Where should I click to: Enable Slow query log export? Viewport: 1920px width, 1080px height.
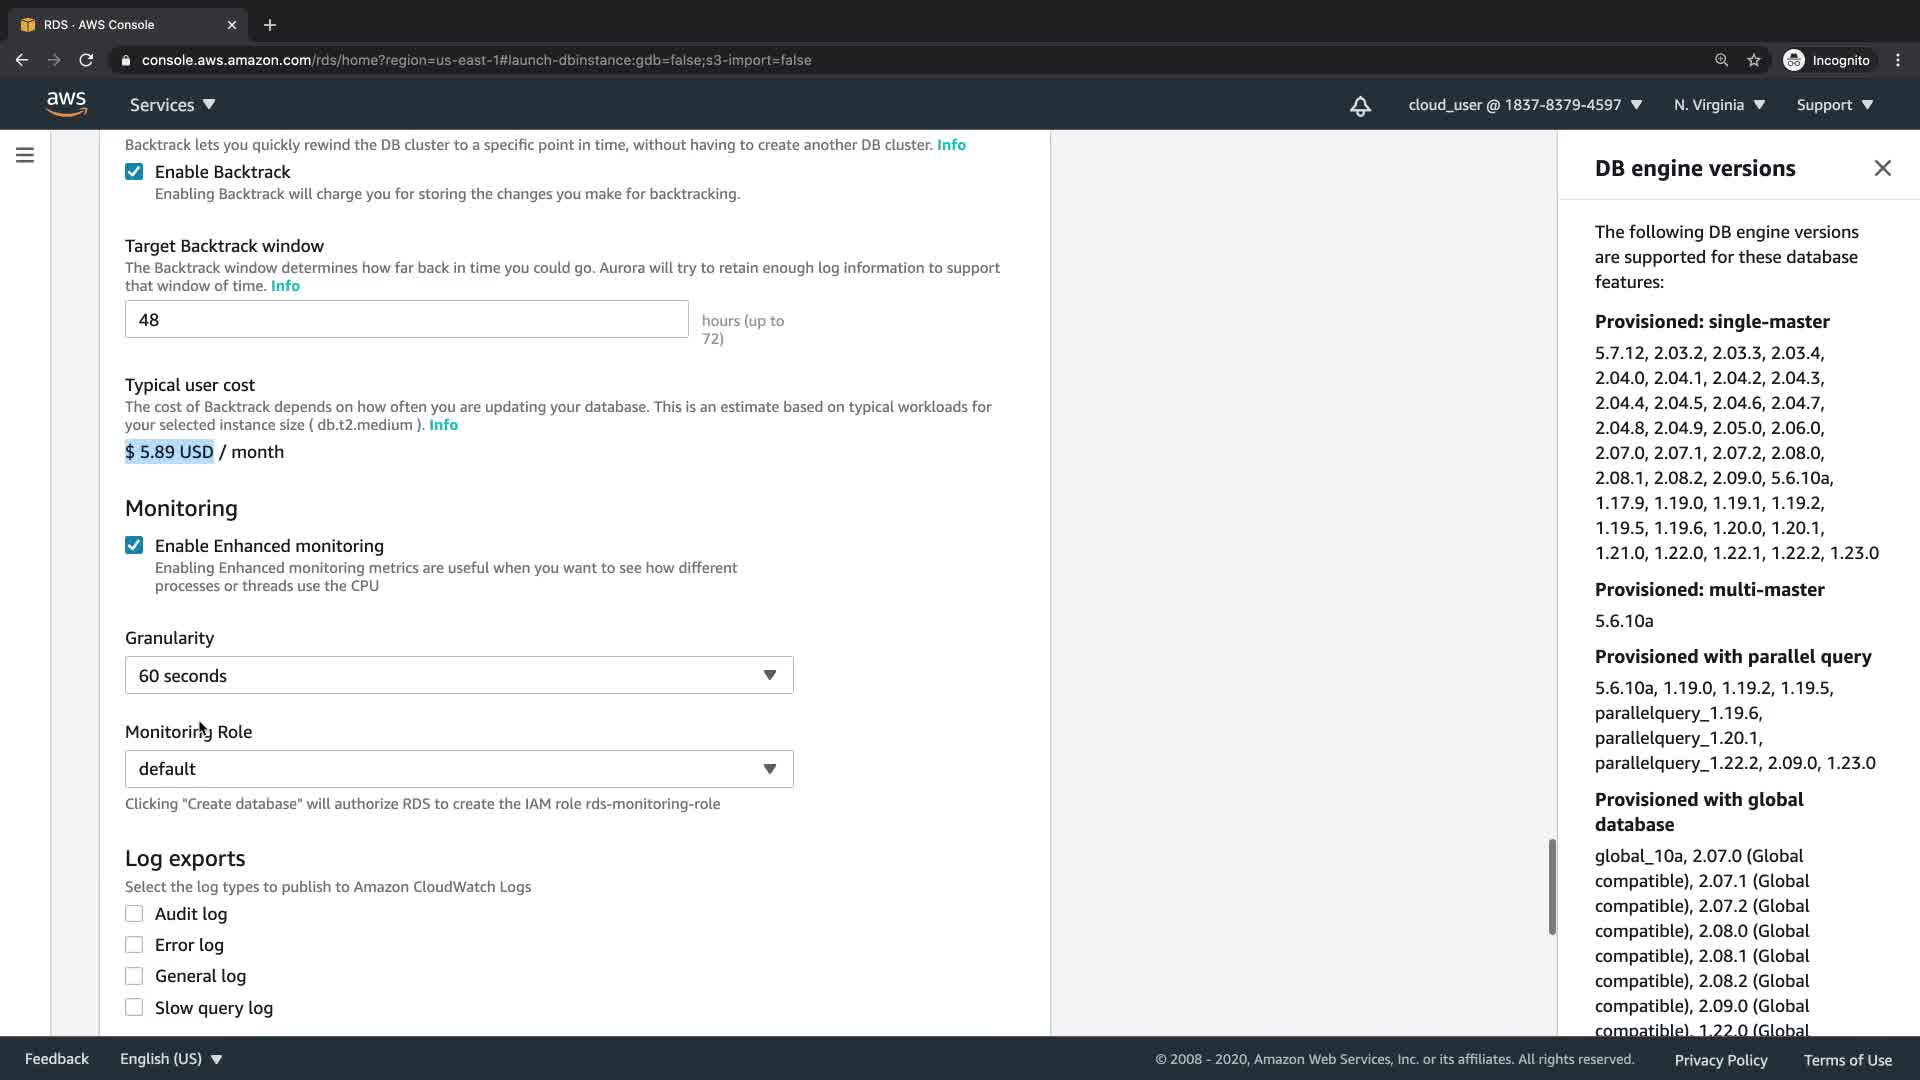[x=134, y=1007]
